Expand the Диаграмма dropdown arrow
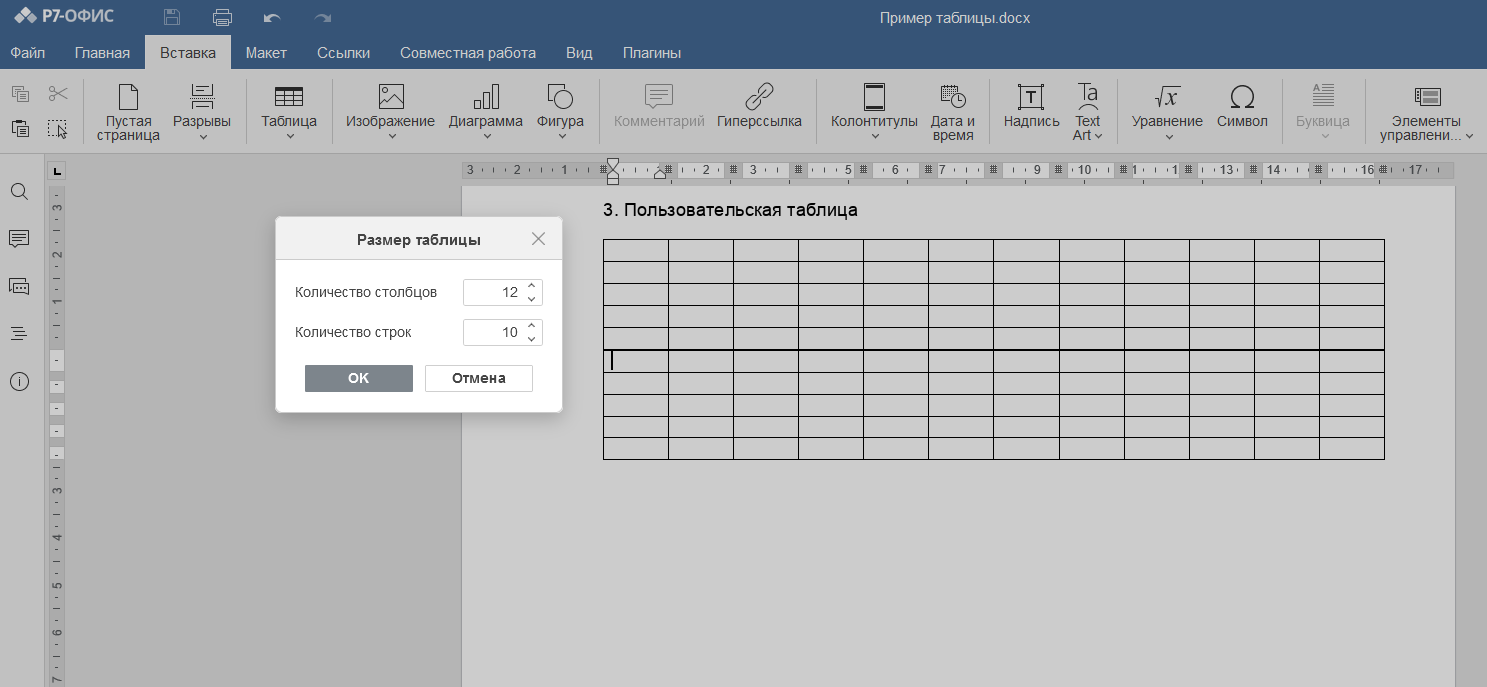This screenshot has width=1487, height=687. (x=486, y=137)
